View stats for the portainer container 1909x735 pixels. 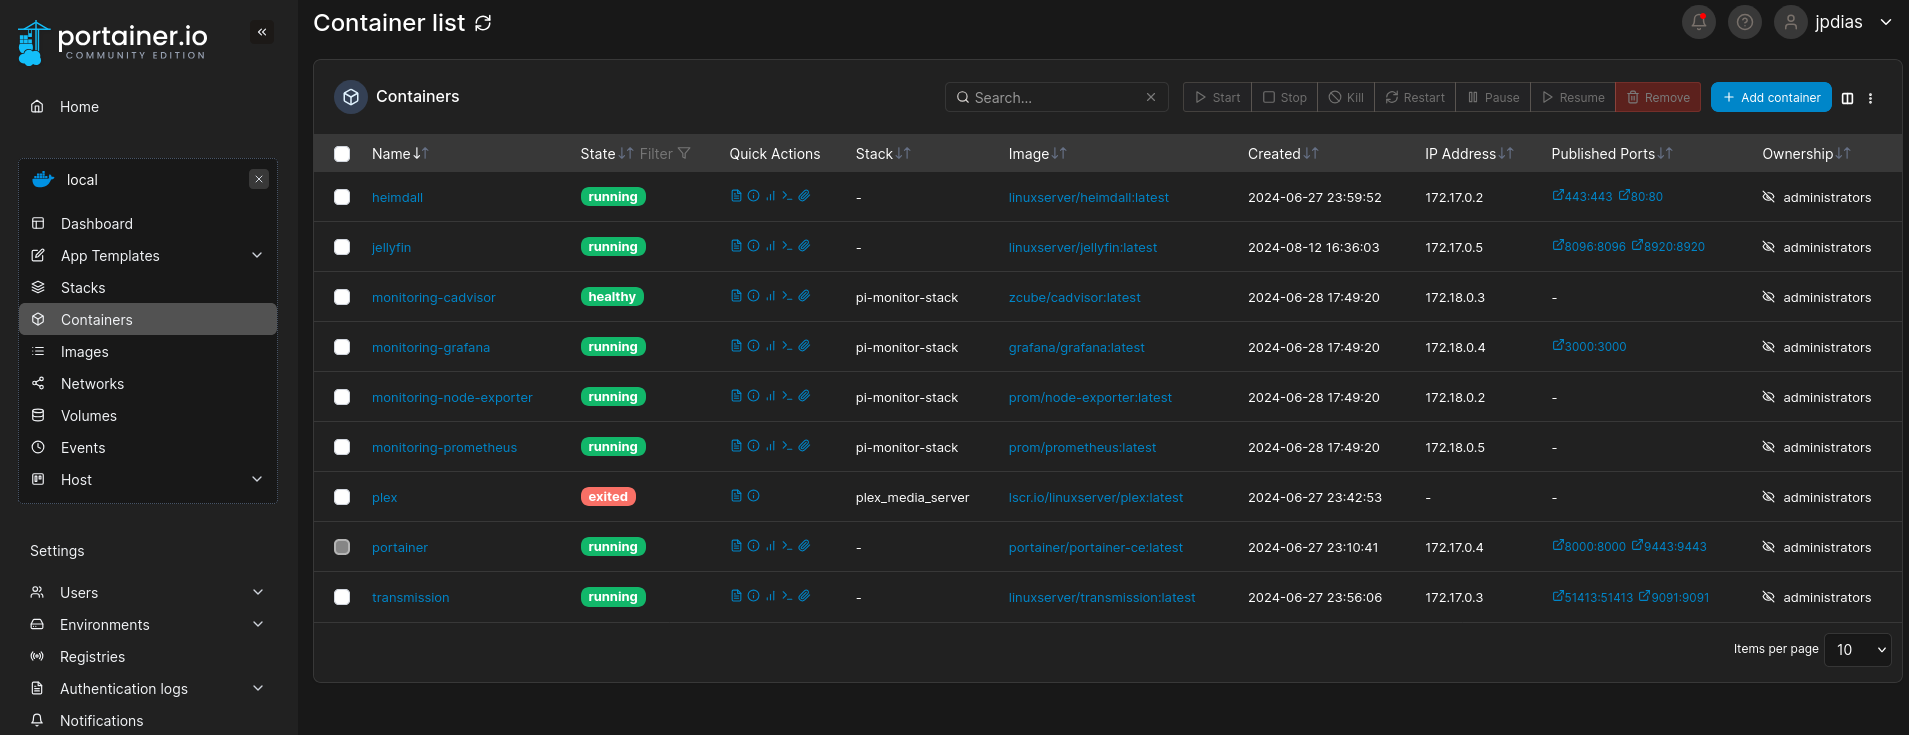coord(770,546)
